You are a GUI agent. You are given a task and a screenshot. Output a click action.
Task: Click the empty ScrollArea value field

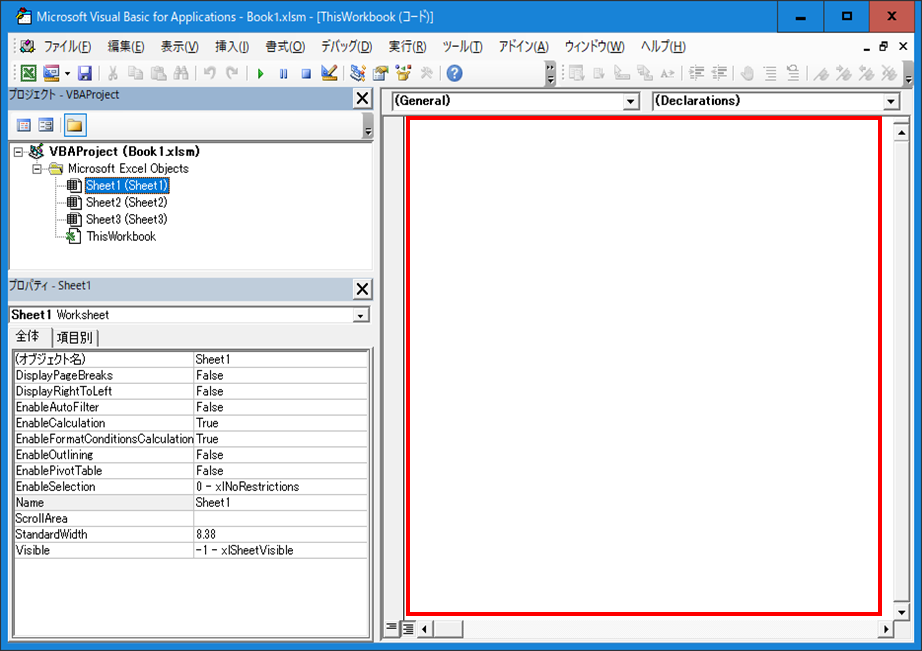tap(280, 518)
